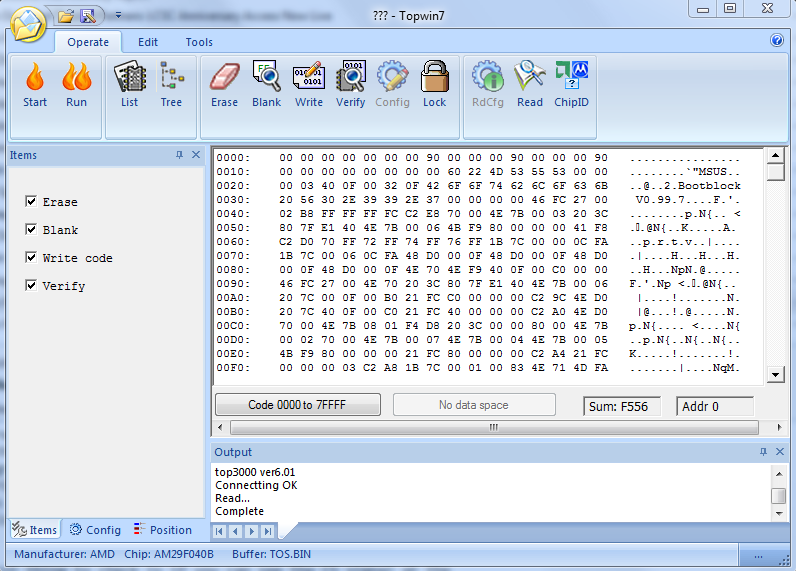Click the status bar ellipsis indicator
Screen dimensions: 796x571
point(758,557)
